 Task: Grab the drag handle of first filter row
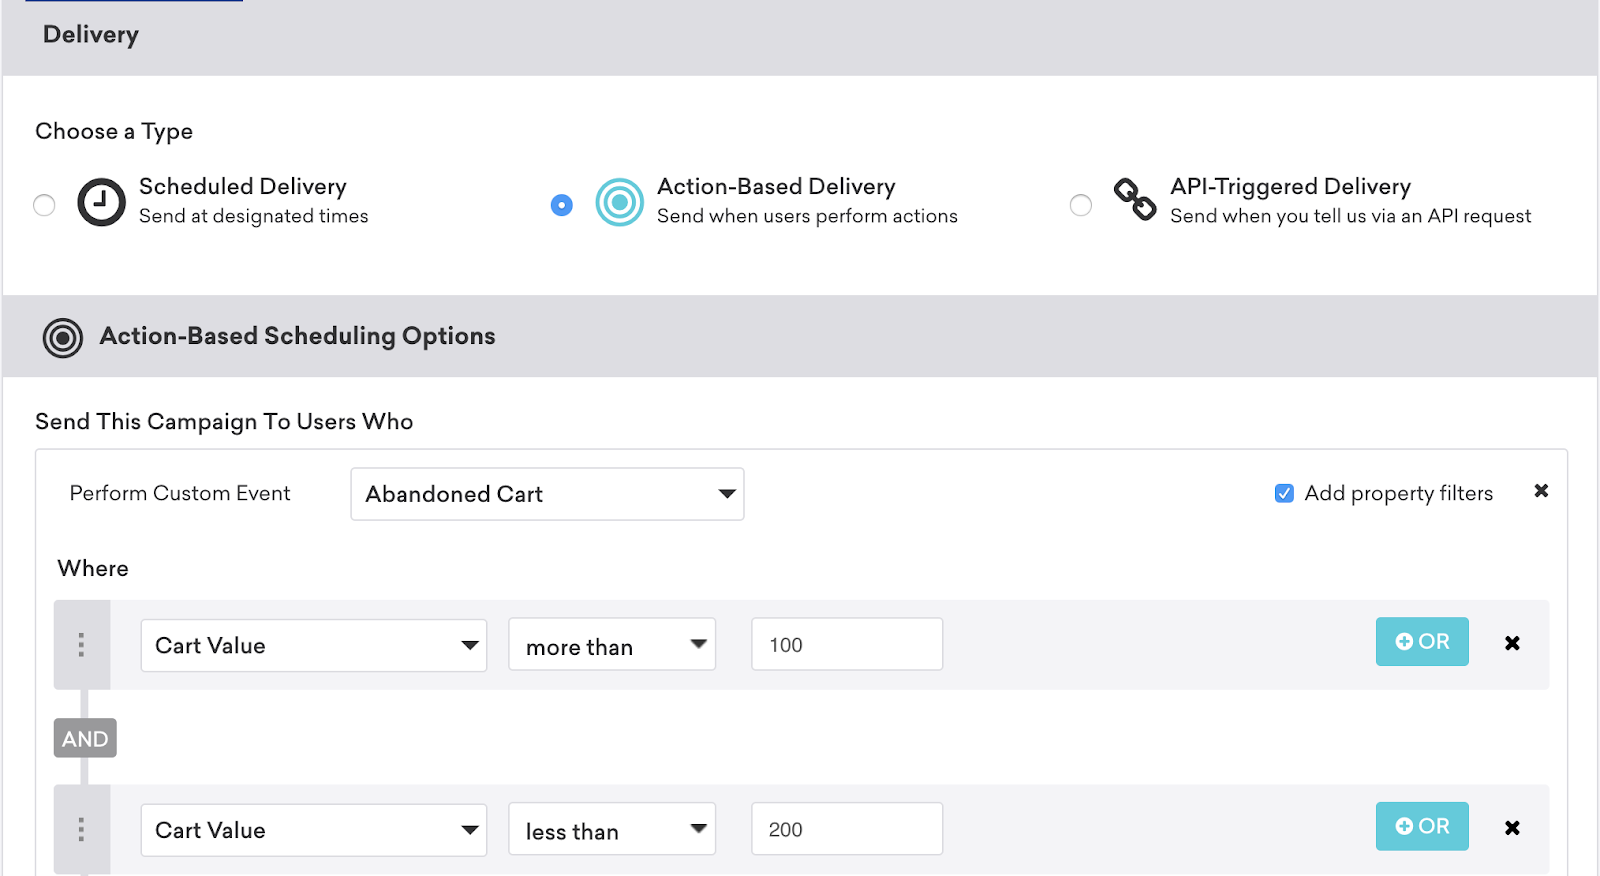point(81,645)
